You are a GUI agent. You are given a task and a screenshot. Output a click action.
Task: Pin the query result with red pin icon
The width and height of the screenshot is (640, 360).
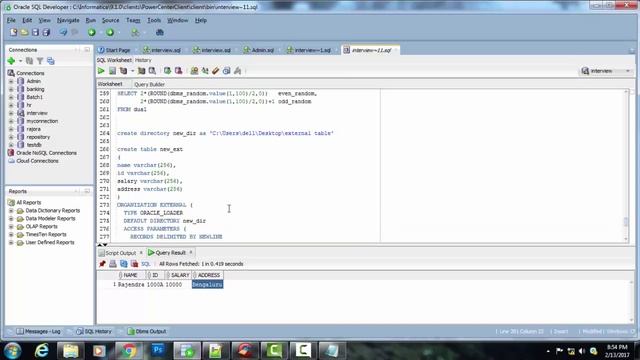point(102,264)
